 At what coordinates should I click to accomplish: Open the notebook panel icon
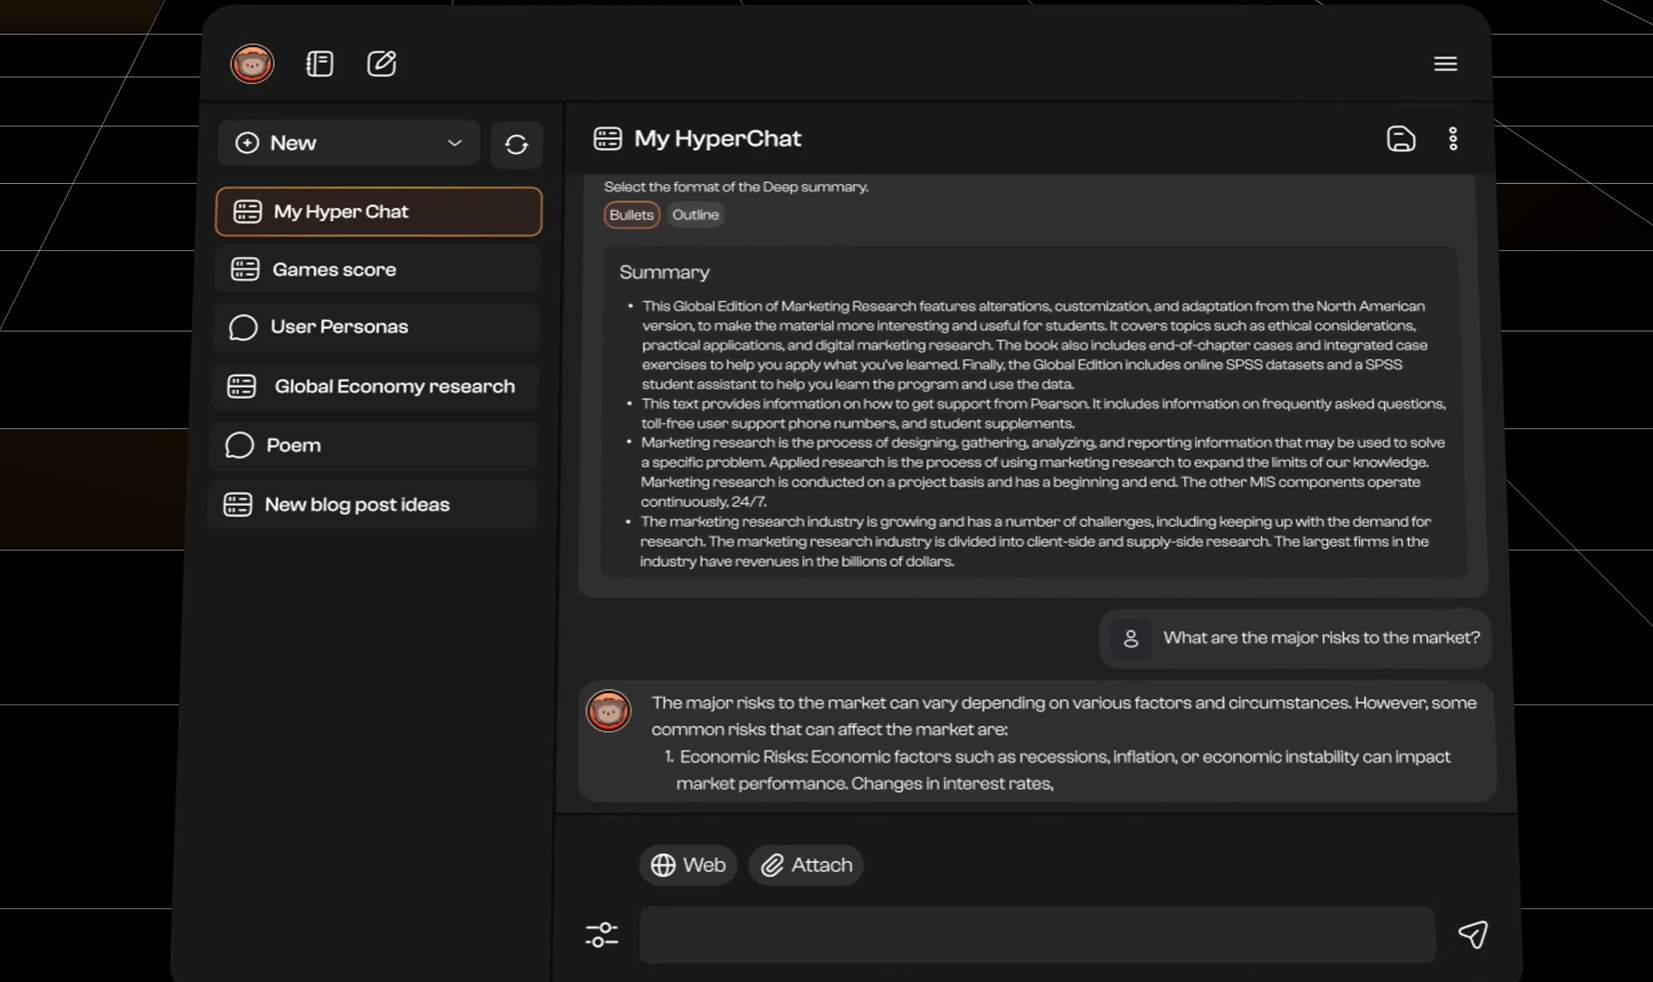[320, 64]
